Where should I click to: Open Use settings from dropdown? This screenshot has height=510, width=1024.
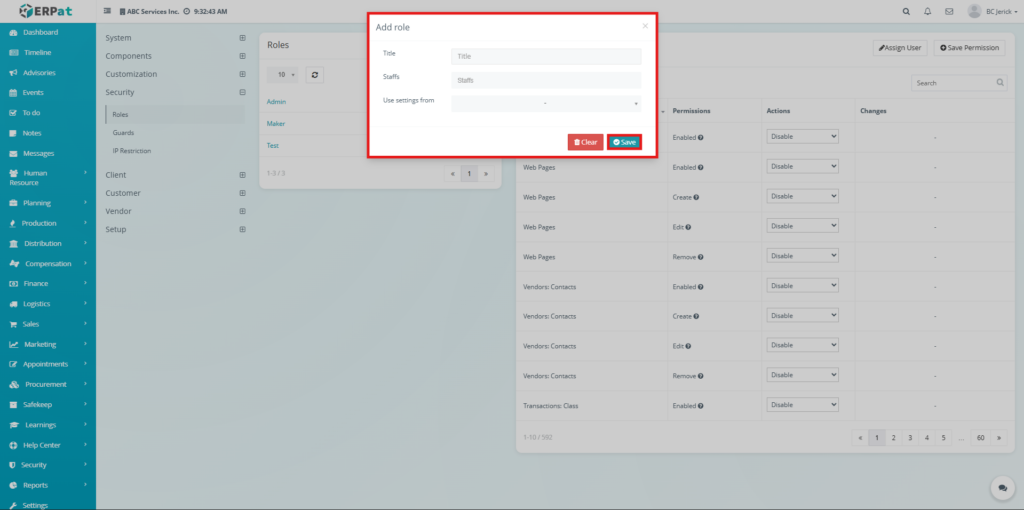coord(546,104)
